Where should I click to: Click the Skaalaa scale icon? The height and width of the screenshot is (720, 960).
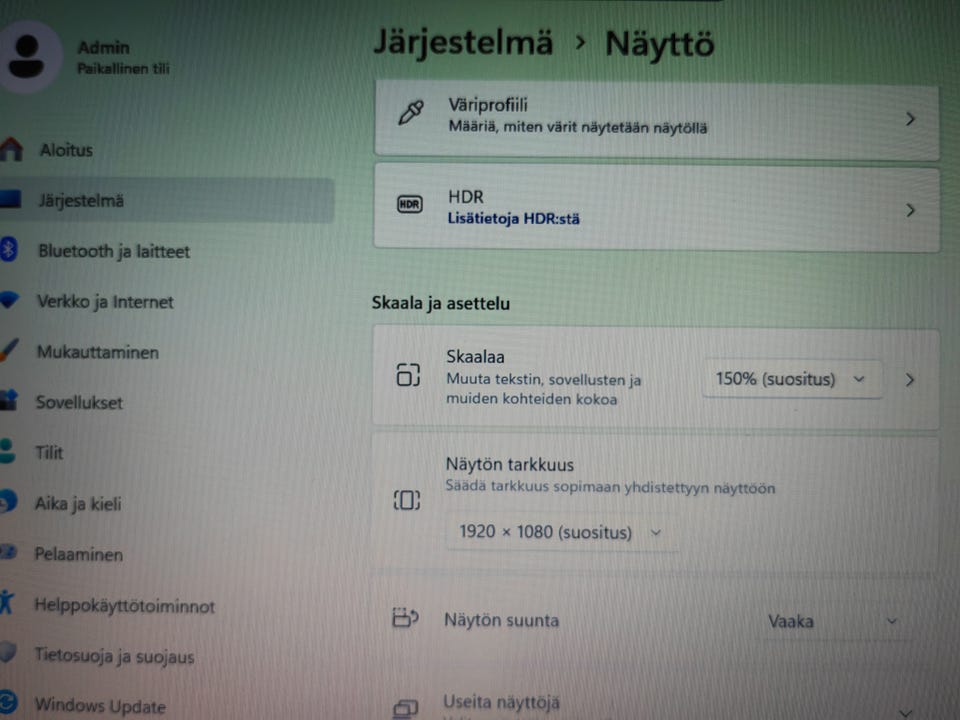408,375
